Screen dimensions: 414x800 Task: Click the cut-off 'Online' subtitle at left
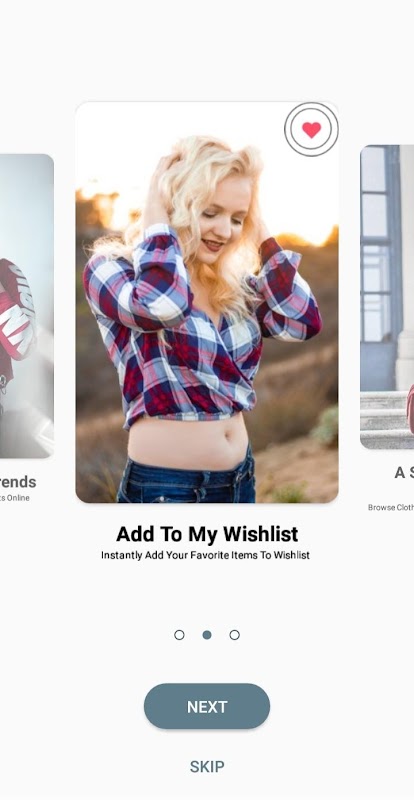point(15,498)
